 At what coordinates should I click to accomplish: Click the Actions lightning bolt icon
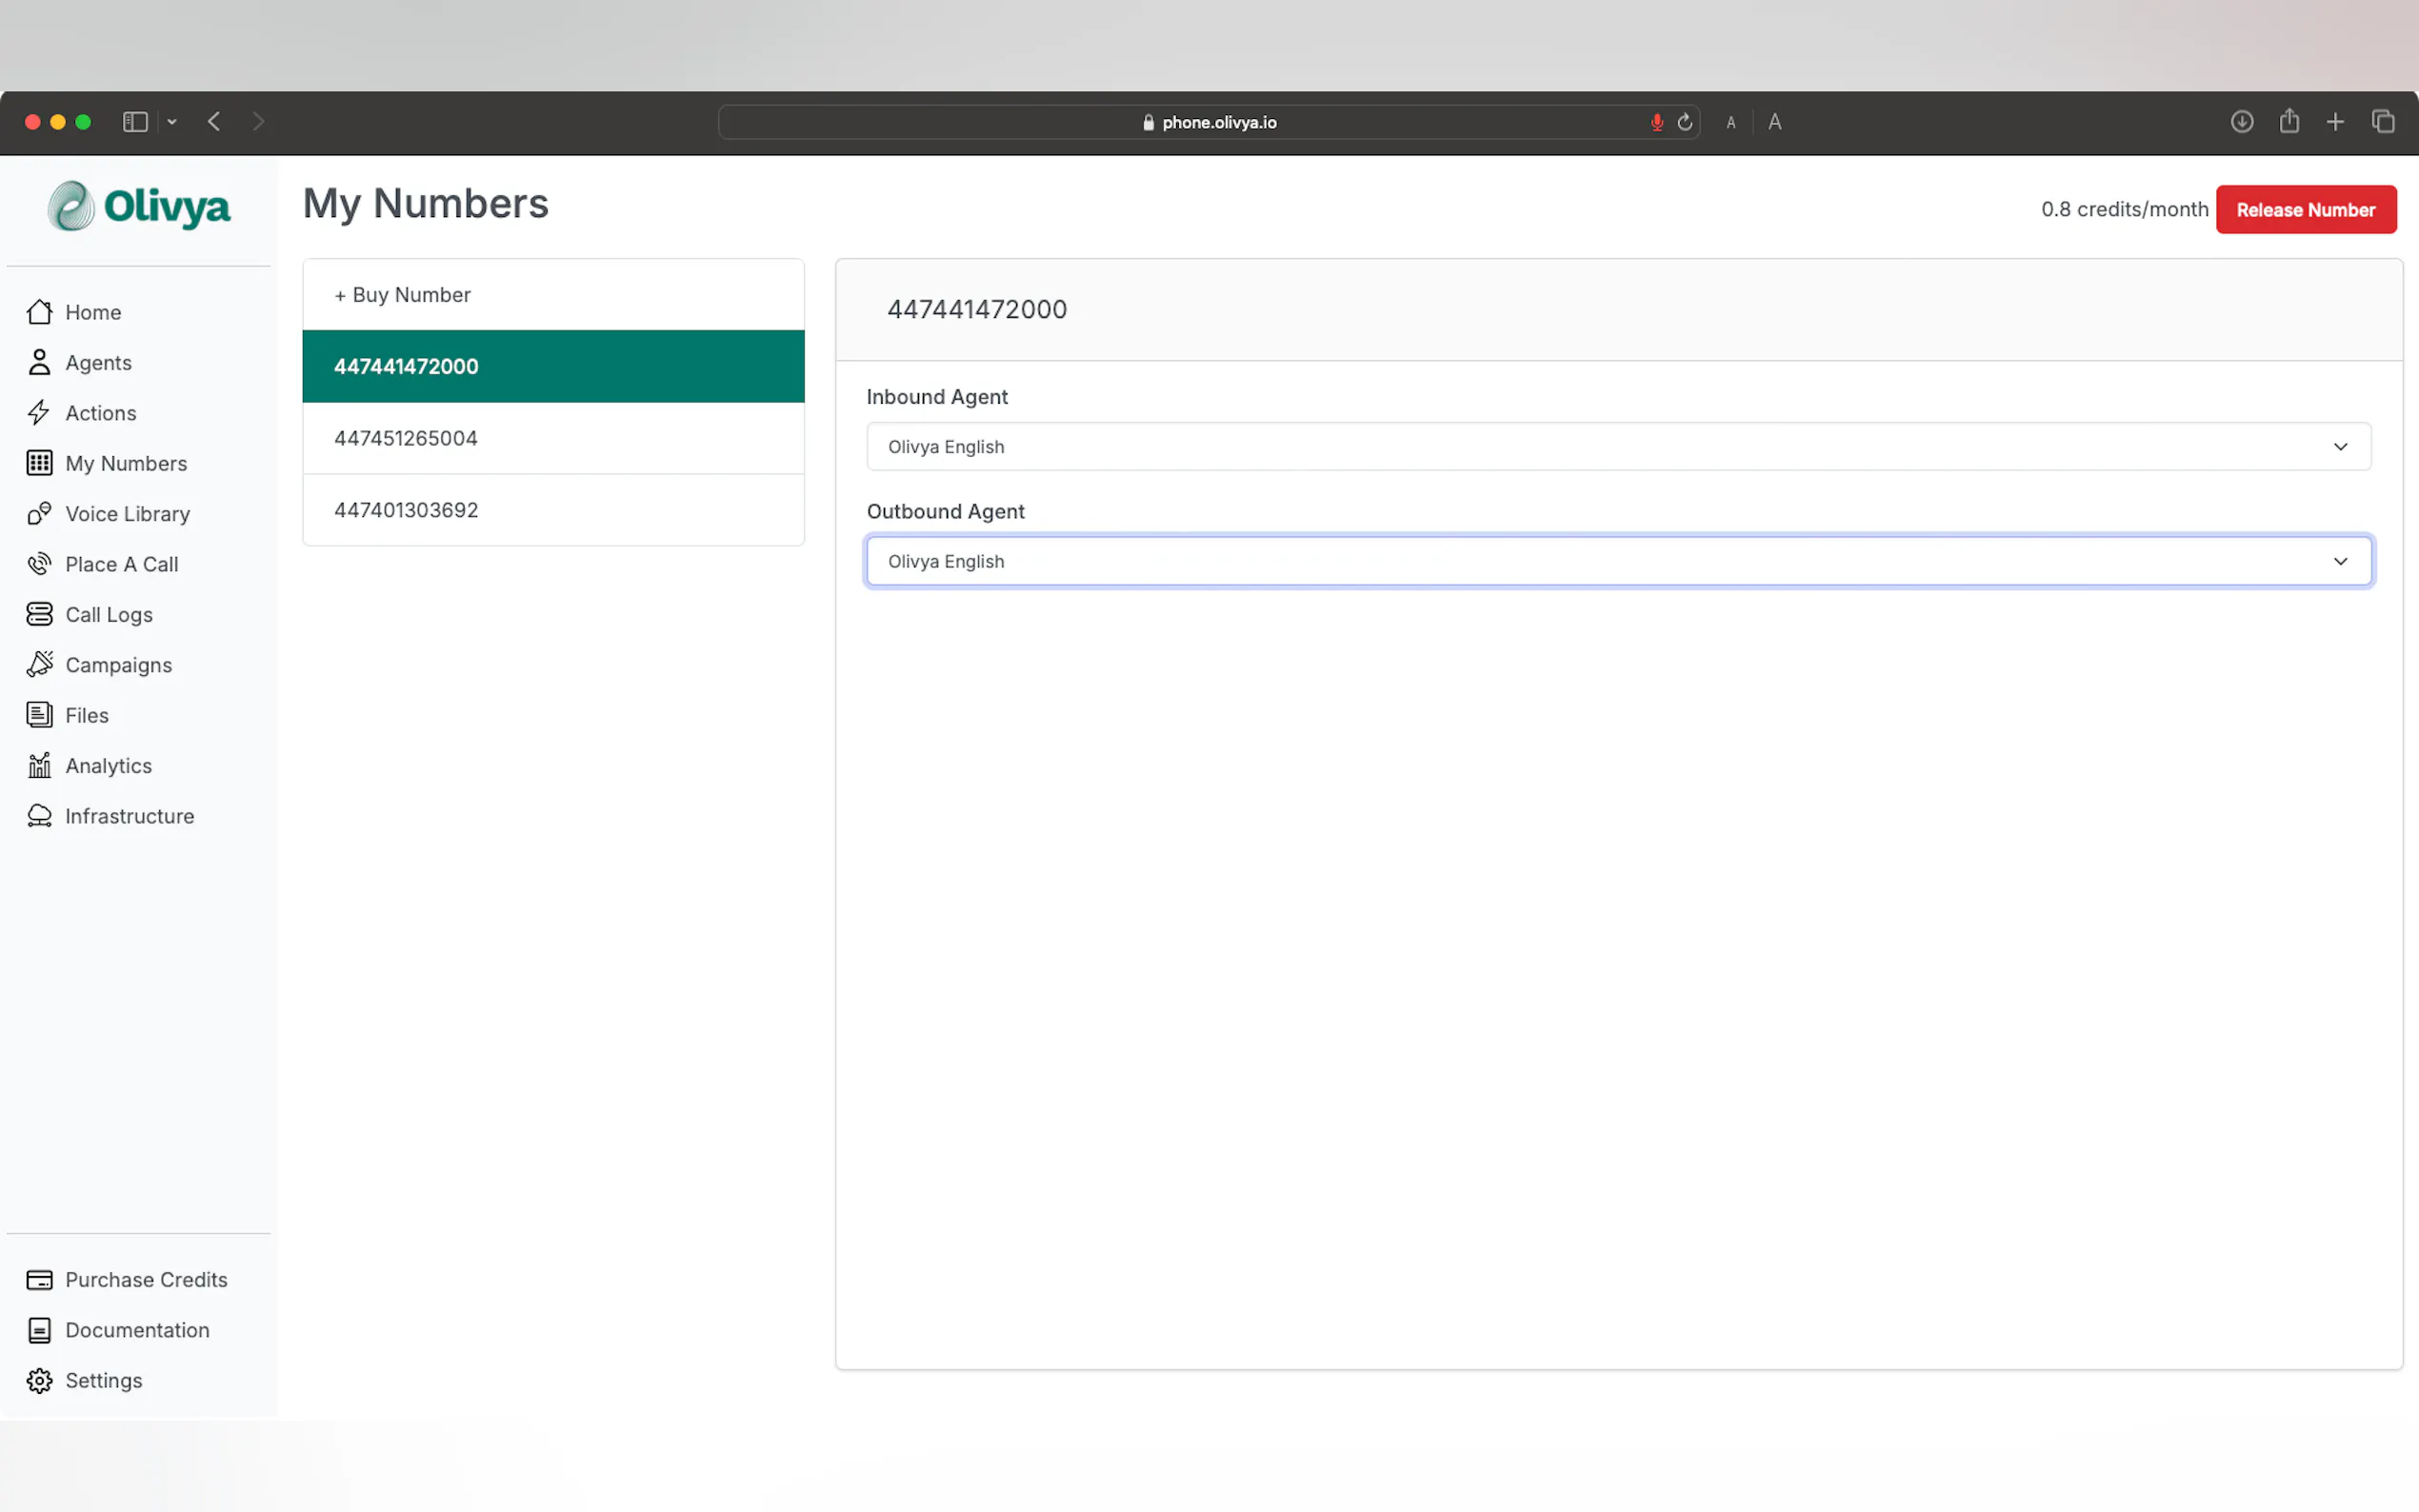point(39,413)
